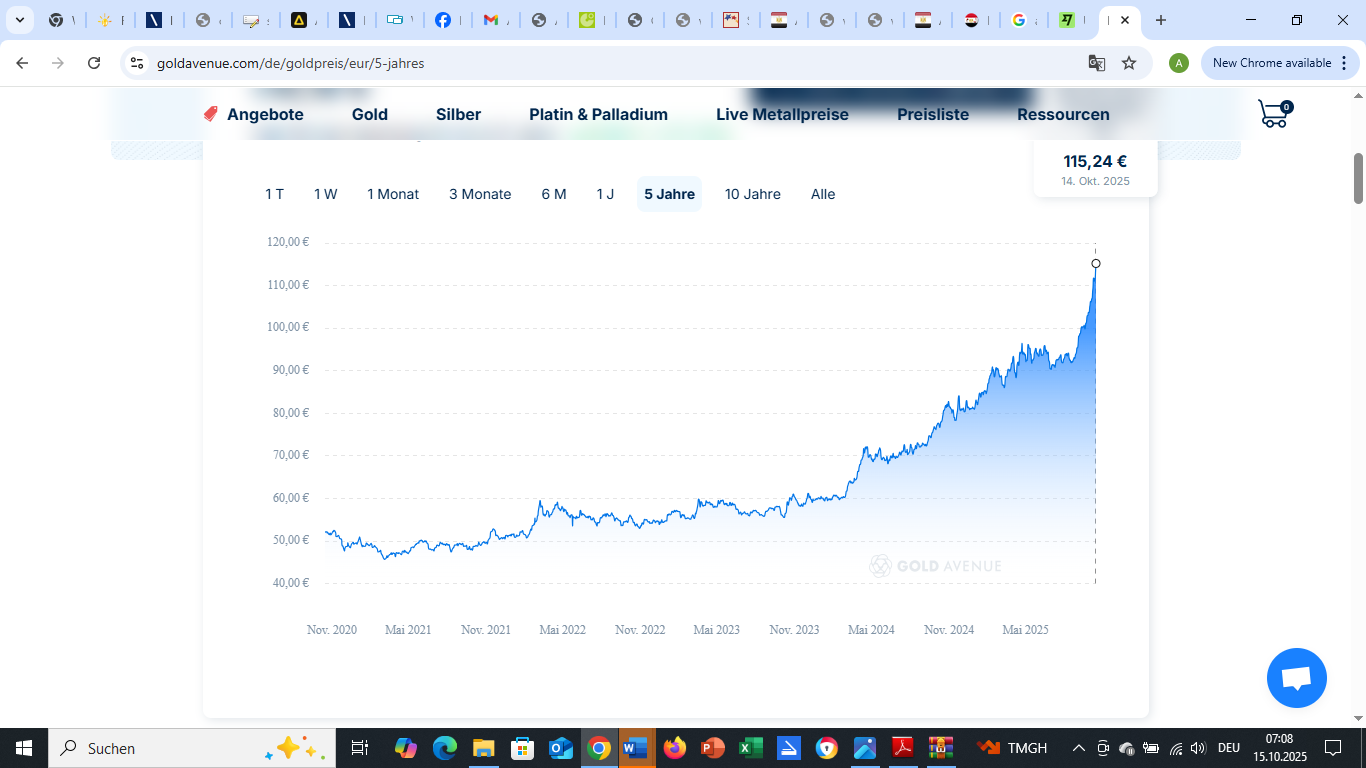Expand the tab search dropdown arrow
The height and width of the screenshot is (768, 1366).
pos(19,20)
